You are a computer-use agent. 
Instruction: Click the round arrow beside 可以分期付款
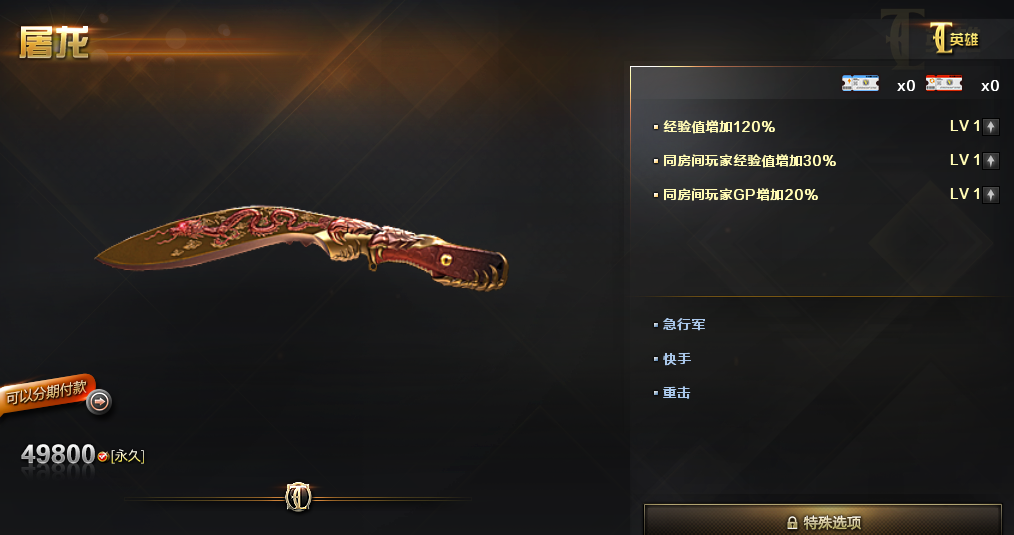99,402
